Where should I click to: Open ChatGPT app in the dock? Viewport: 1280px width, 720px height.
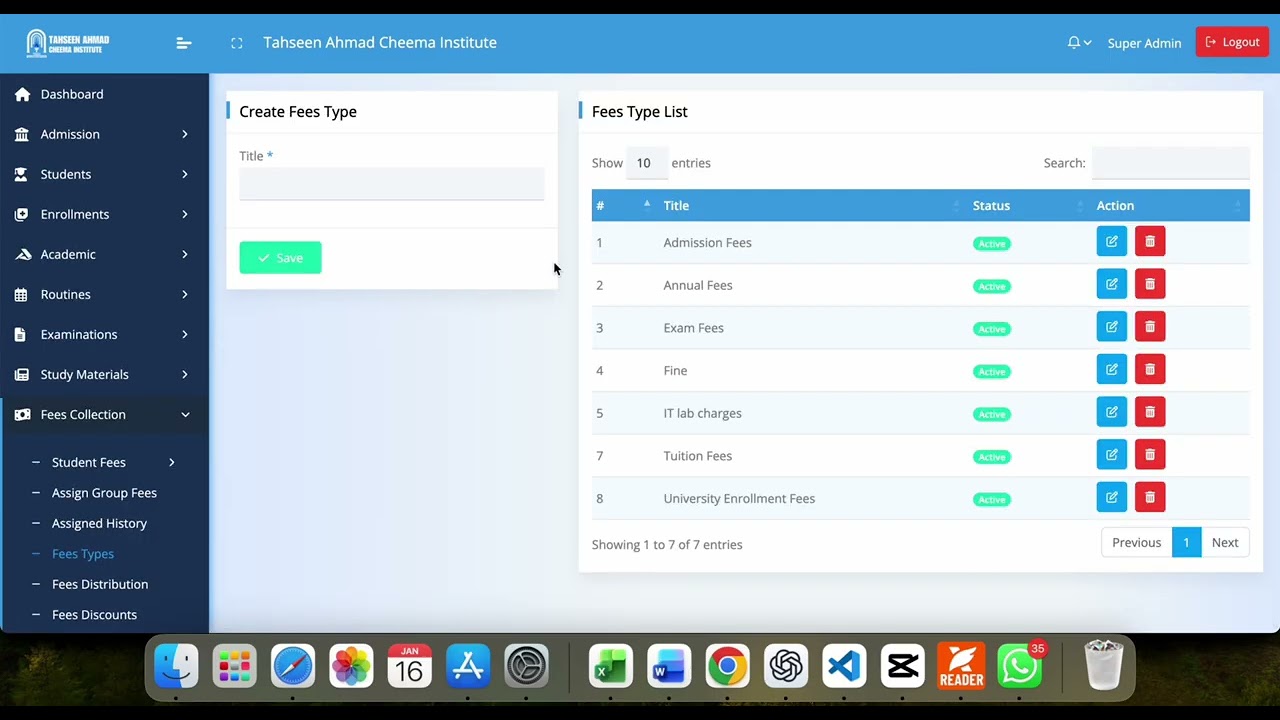tap(786, 666)
